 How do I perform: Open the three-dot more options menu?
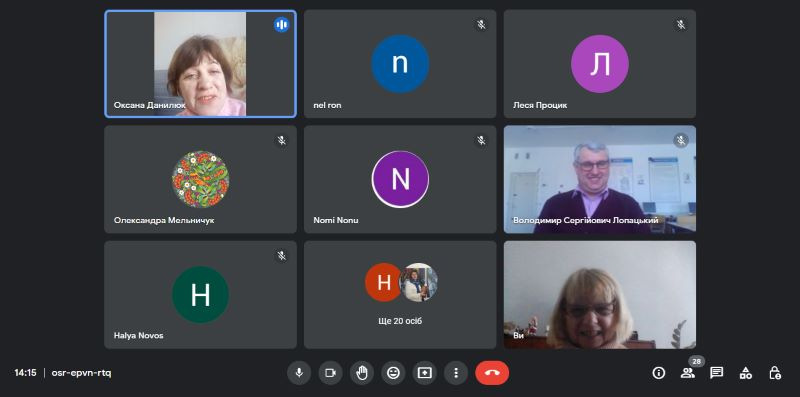(x=456, y=373)
